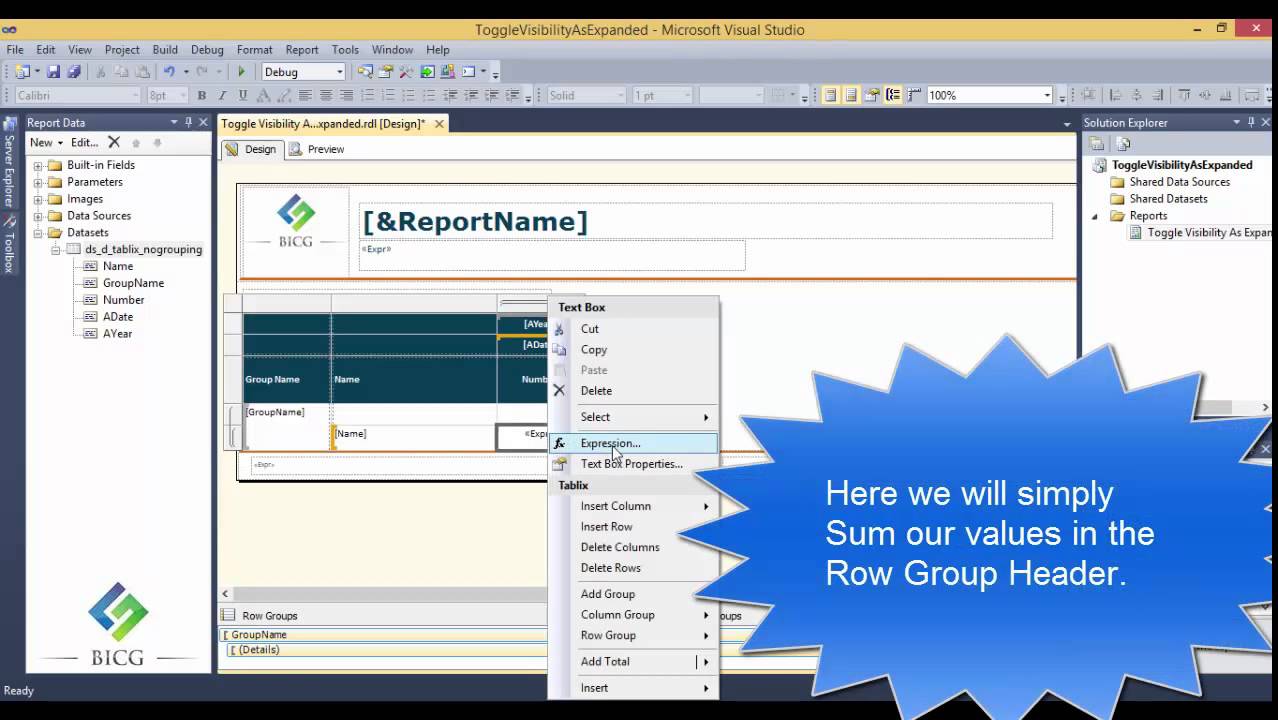Open the Format menu

pos(254,49)
